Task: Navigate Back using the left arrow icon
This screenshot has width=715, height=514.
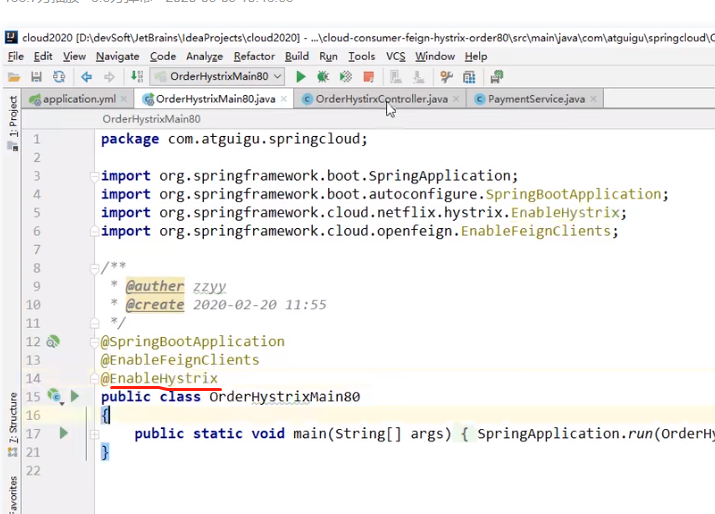Action: click(x=86, y=77)
